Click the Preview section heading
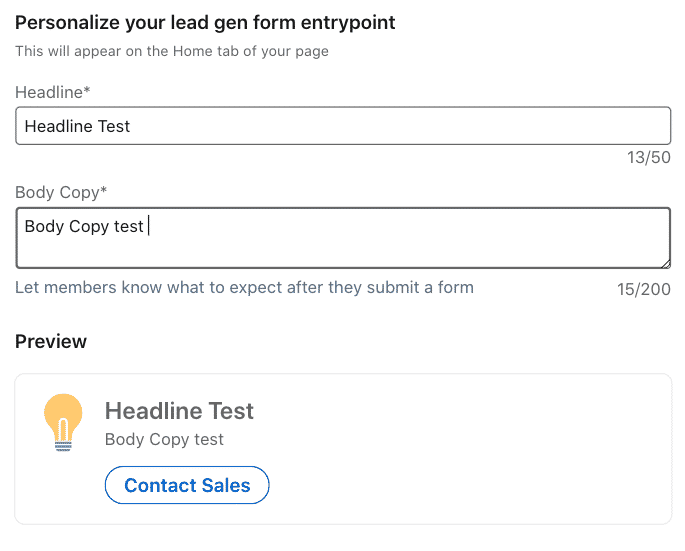The width and height of the screenshot is (685, 551). point(51,342)
